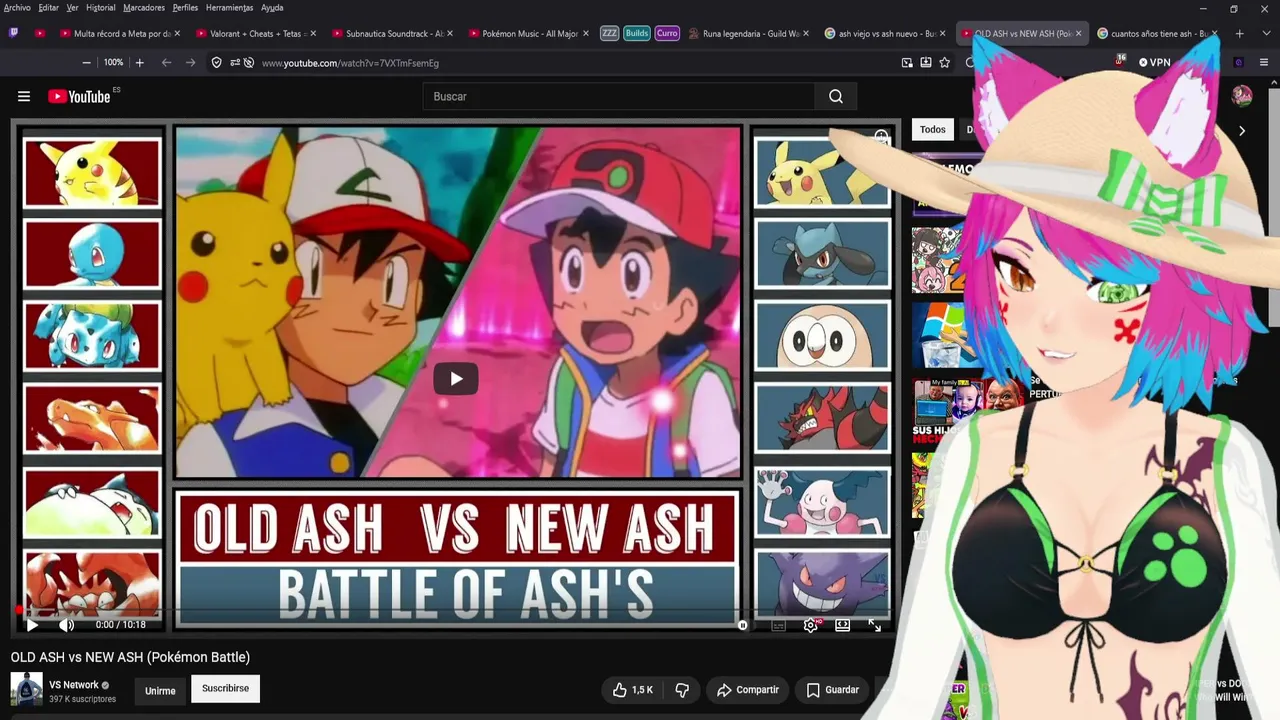Screen dimensions: 1280x720
Task: Open the Herramientas menu
Action: pos(229,7)
